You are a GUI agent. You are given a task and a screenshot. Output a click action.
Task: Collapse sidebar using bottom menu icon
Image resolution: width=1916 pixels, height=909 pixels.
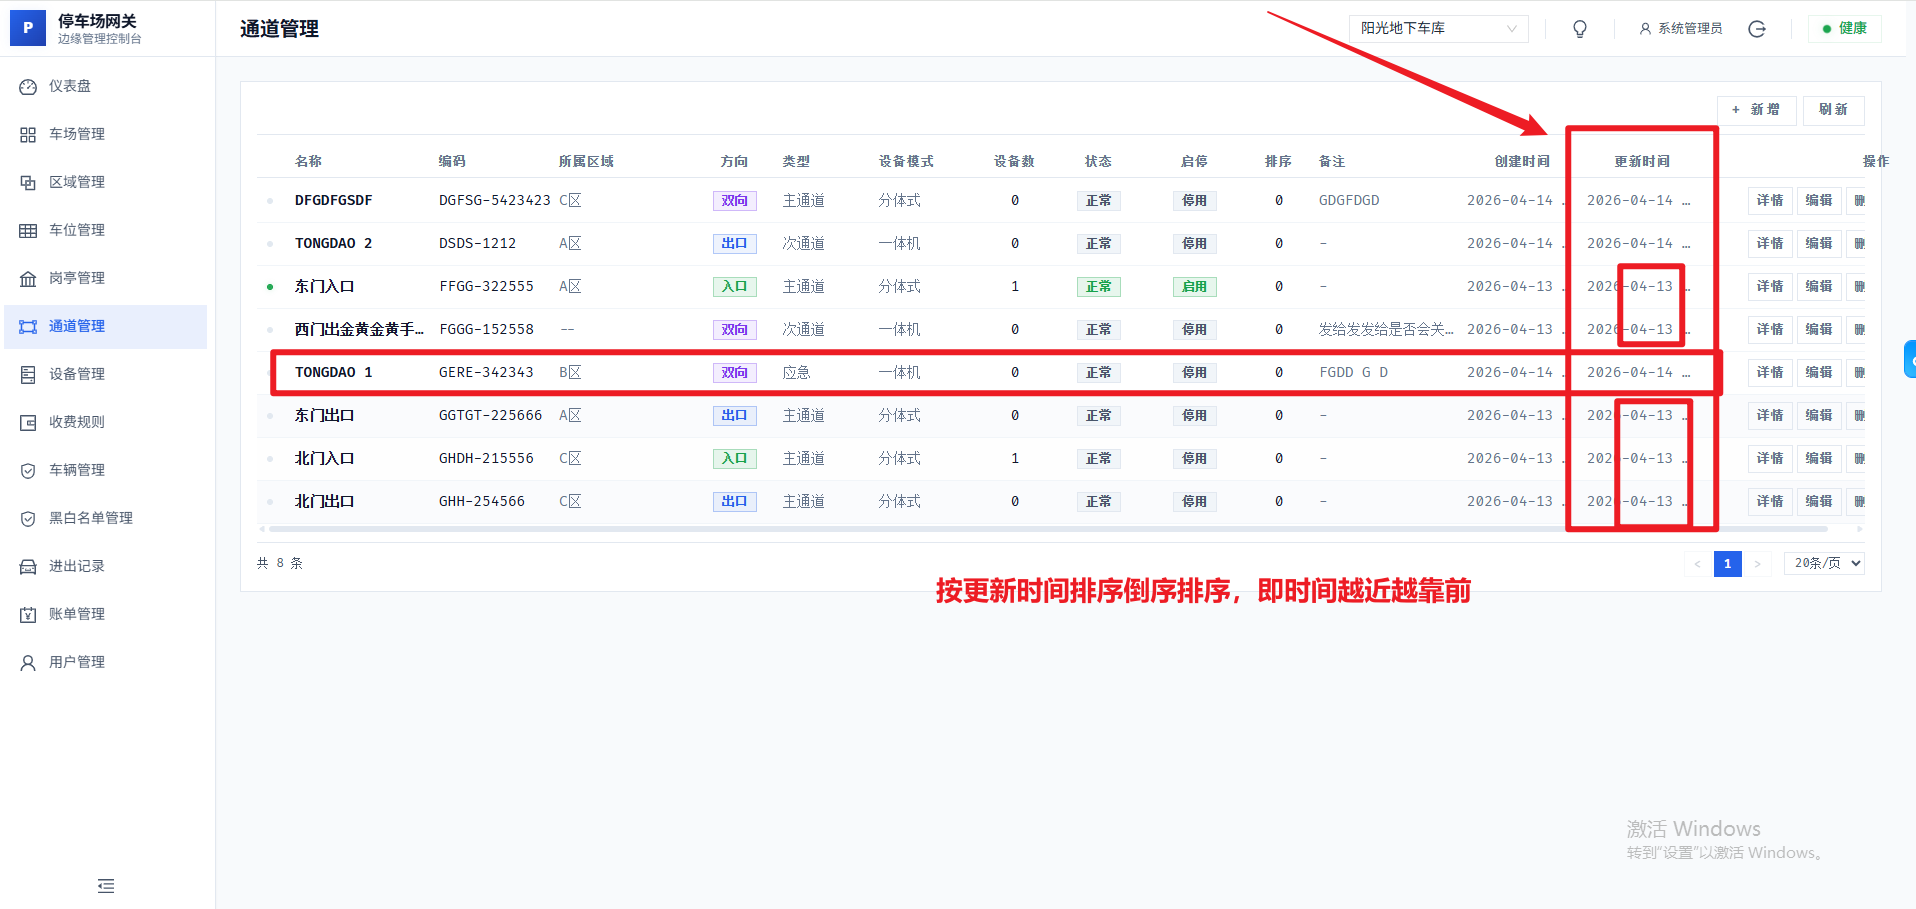[x=106, y=886]
